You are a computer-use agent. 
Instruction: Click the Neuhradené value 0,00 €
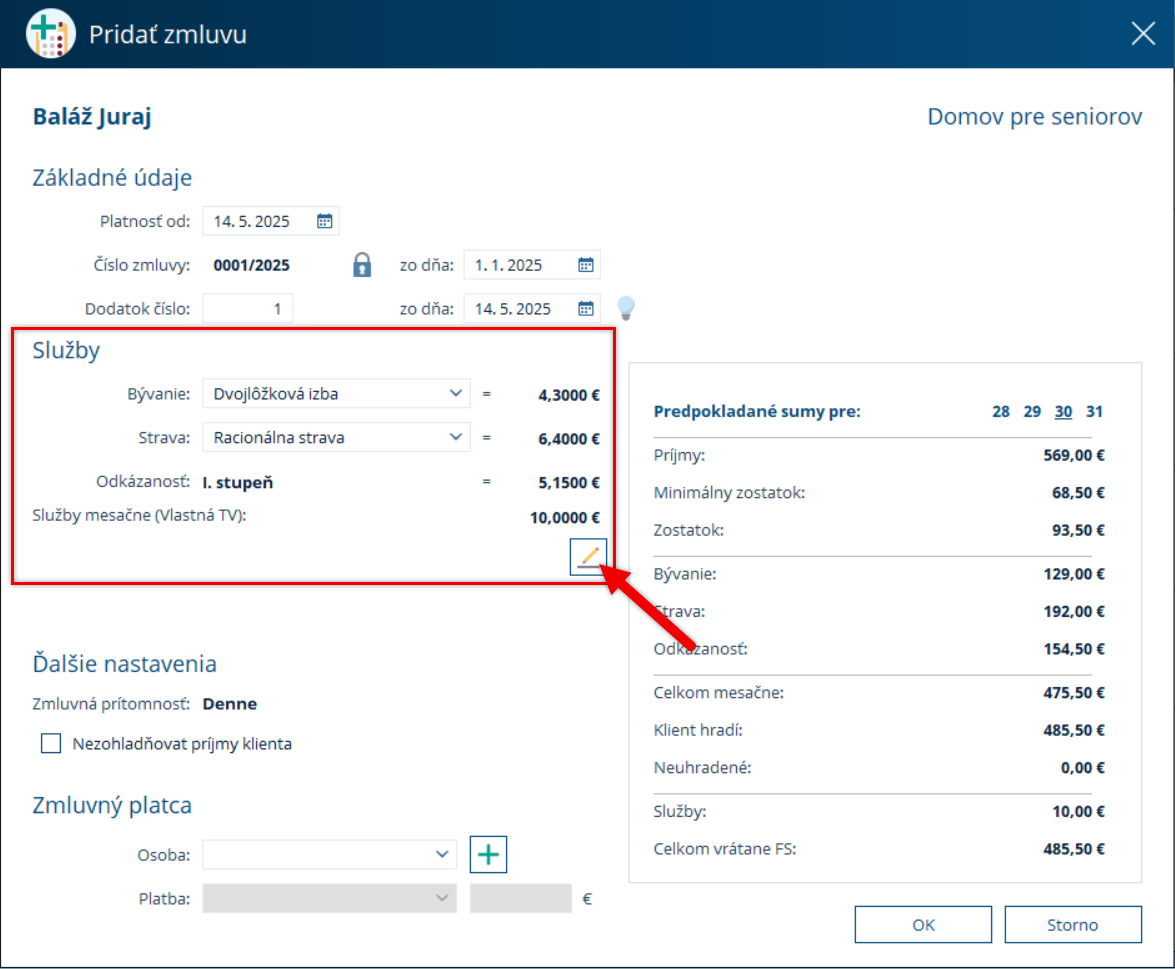pos(1083,768)
